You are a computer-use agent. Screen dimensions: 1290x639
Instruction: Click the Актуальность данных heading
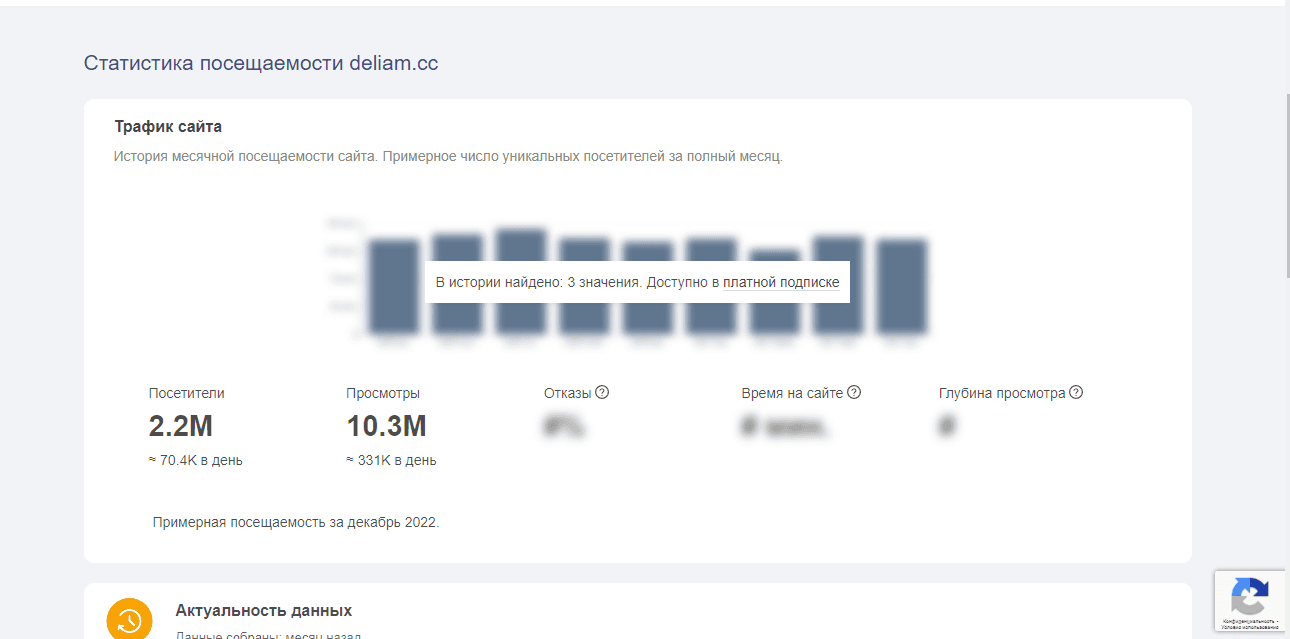coord(263,610)
